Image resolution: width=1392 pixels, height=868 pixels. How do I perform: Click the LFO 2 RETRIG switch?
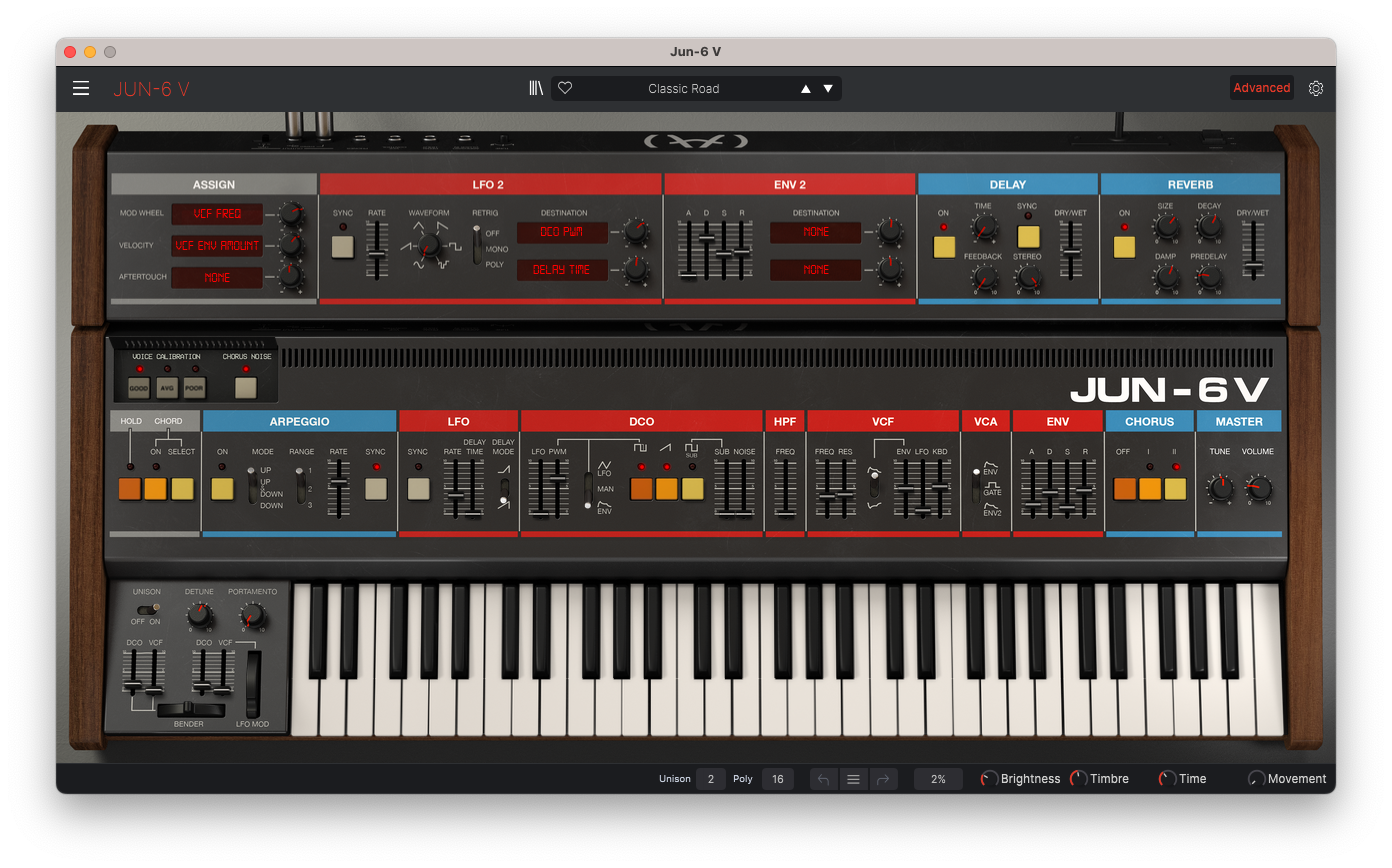(x=478, y=246)
